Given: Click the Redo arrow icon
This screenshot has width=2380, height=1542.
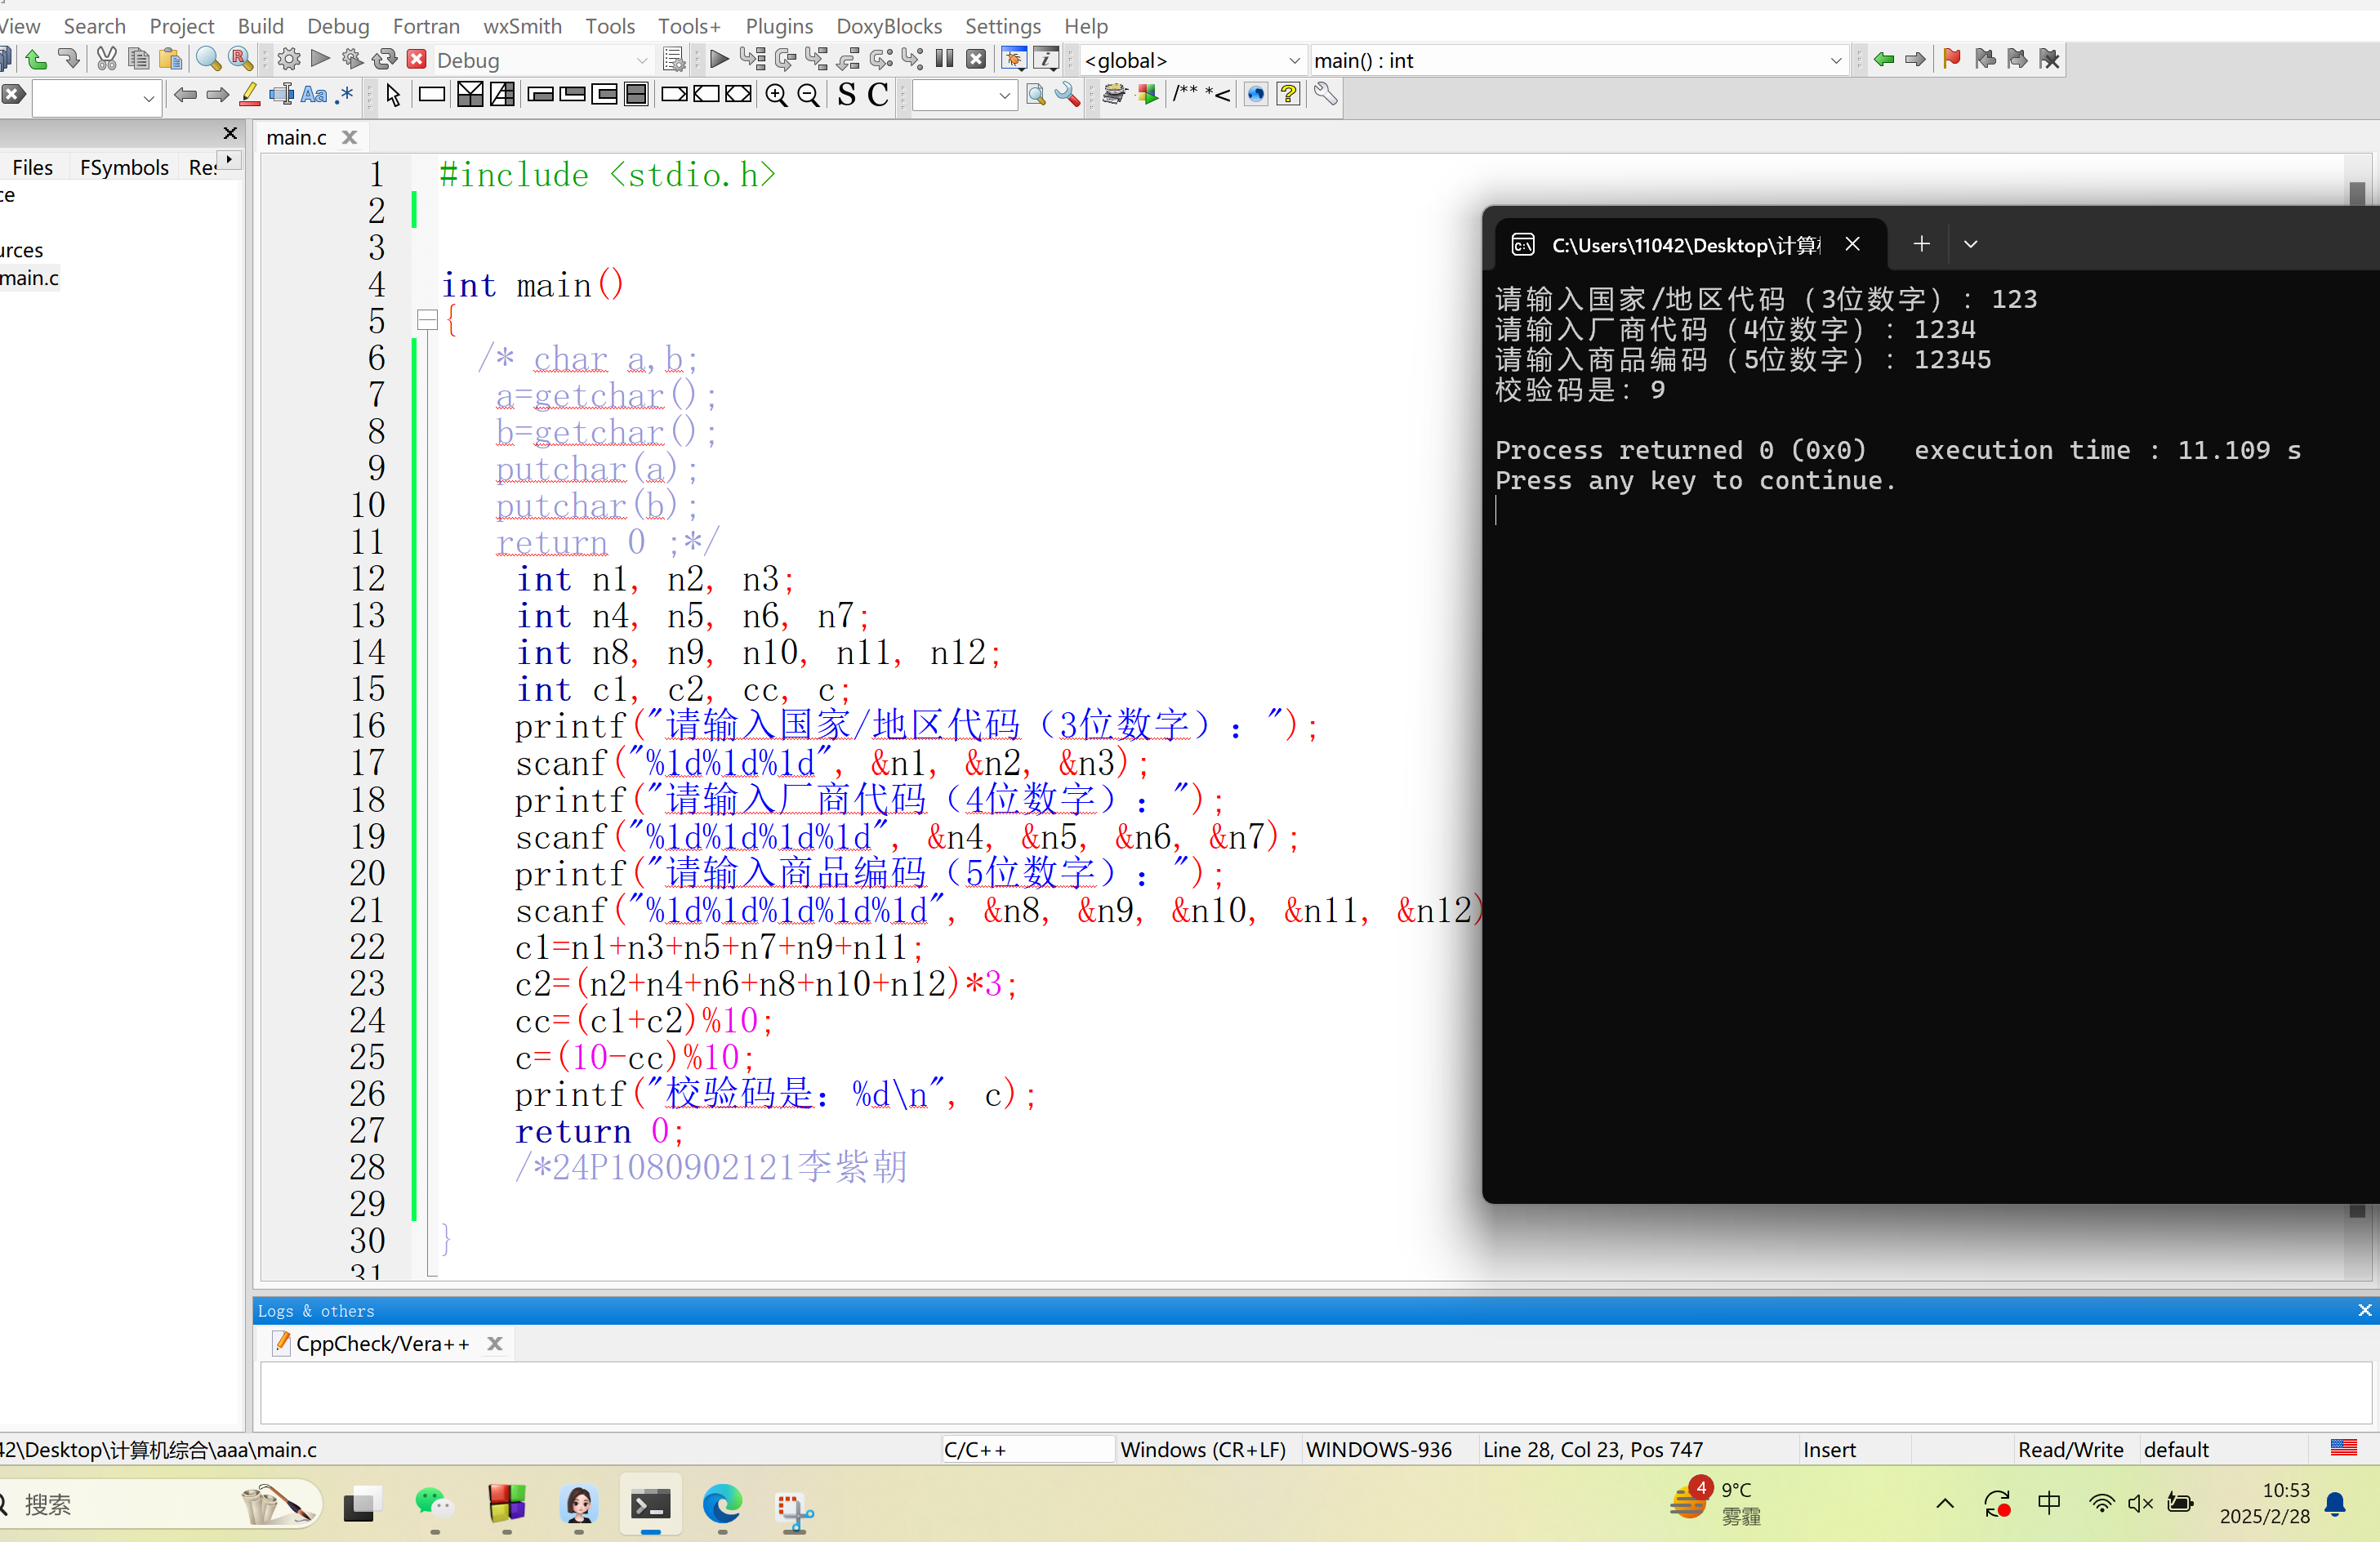Looking at the screenshot, I should tap(68, 59).
